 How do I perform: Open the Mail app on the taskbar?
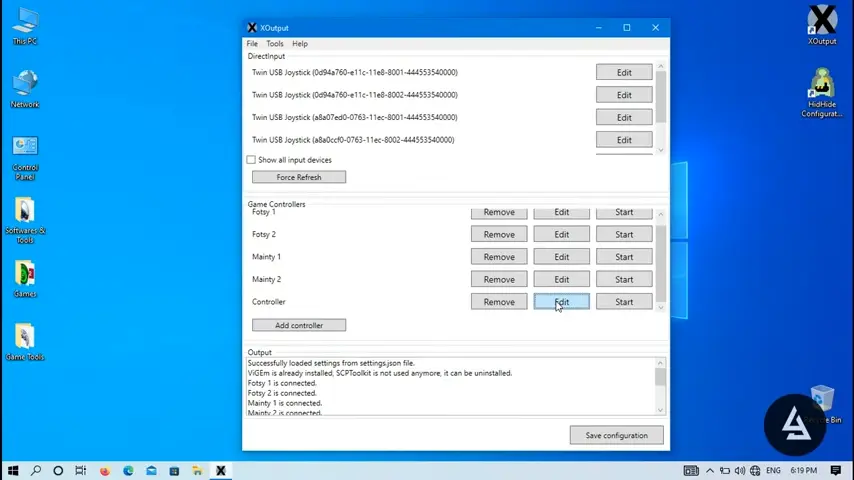tap(151, 471)
